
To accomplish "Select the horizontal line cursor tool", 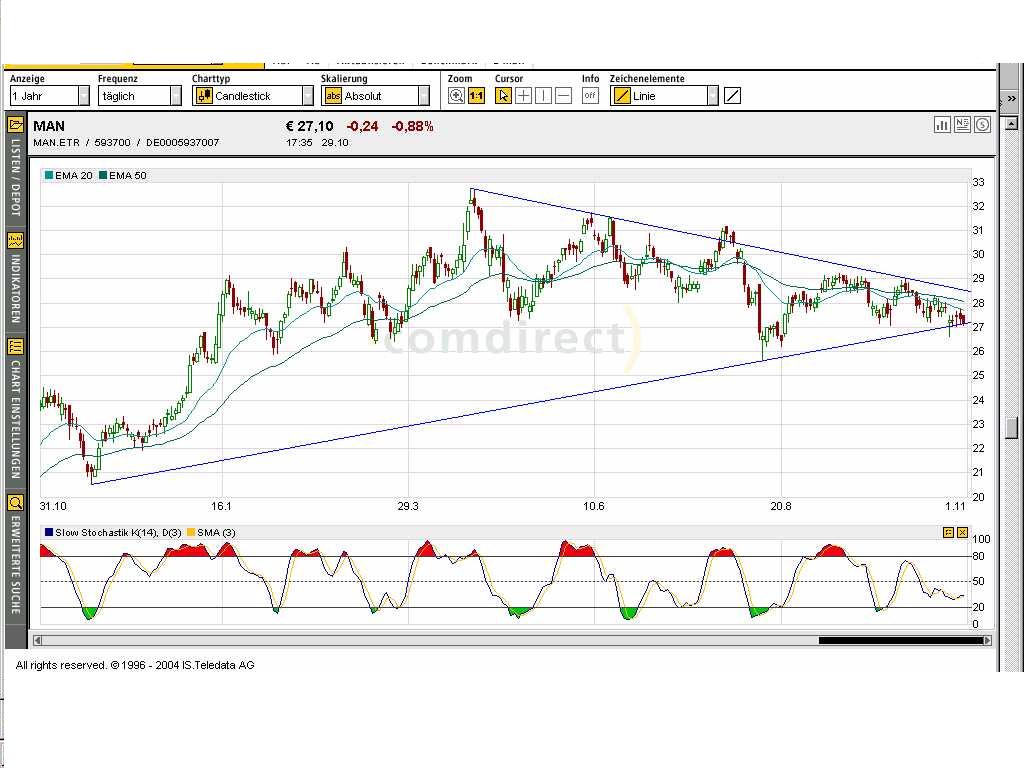I will pos(564,96).
